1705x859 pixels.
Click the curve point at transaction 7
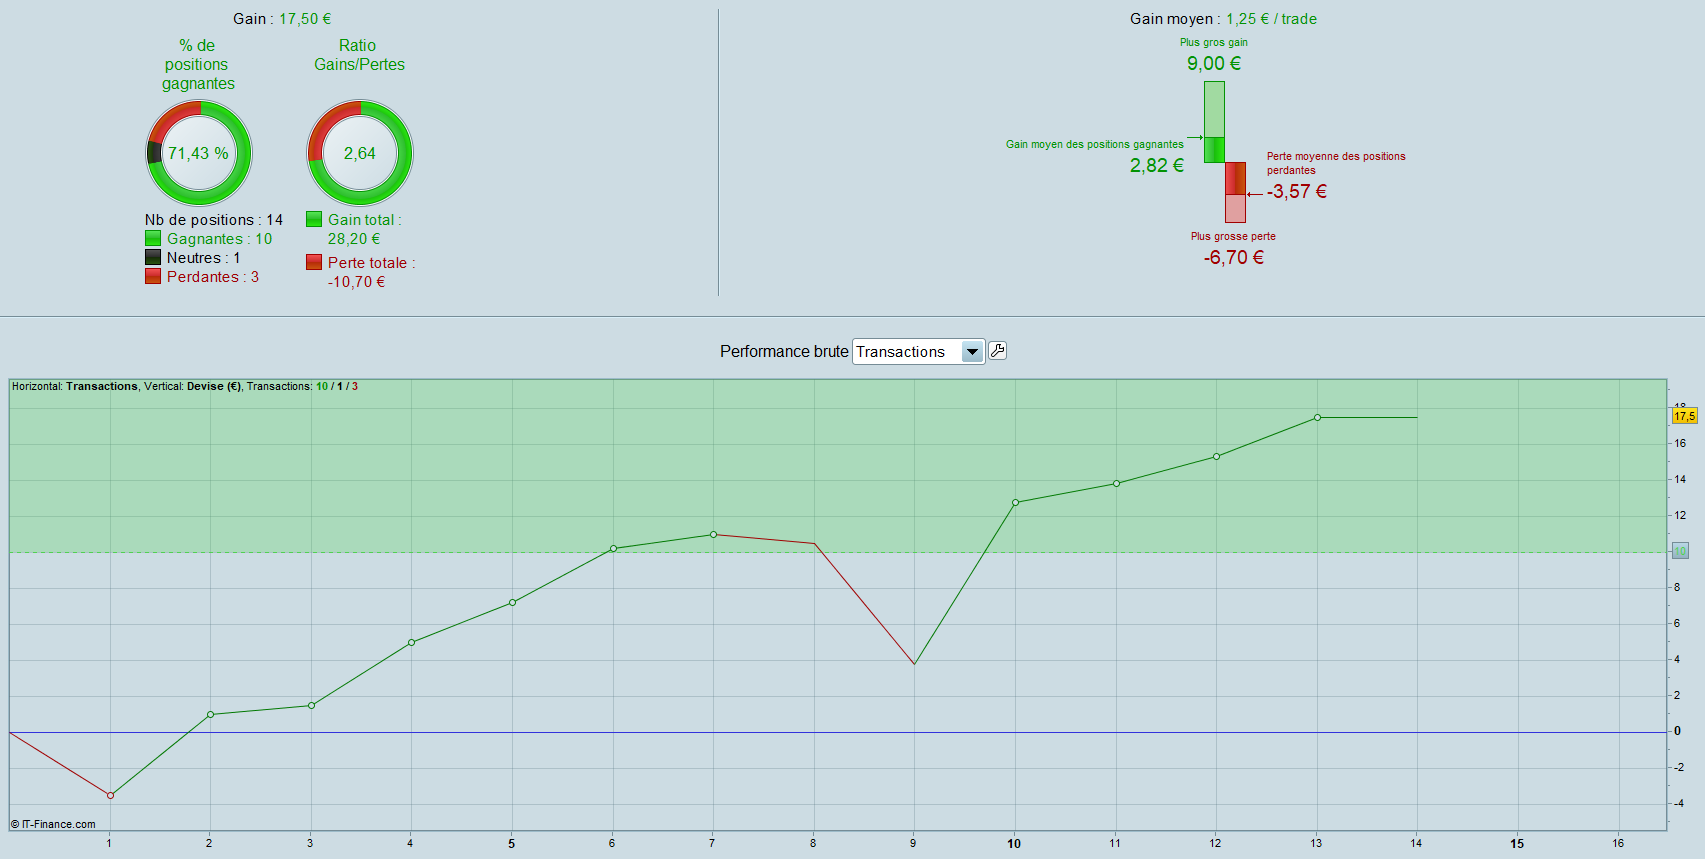click(713, 535)
